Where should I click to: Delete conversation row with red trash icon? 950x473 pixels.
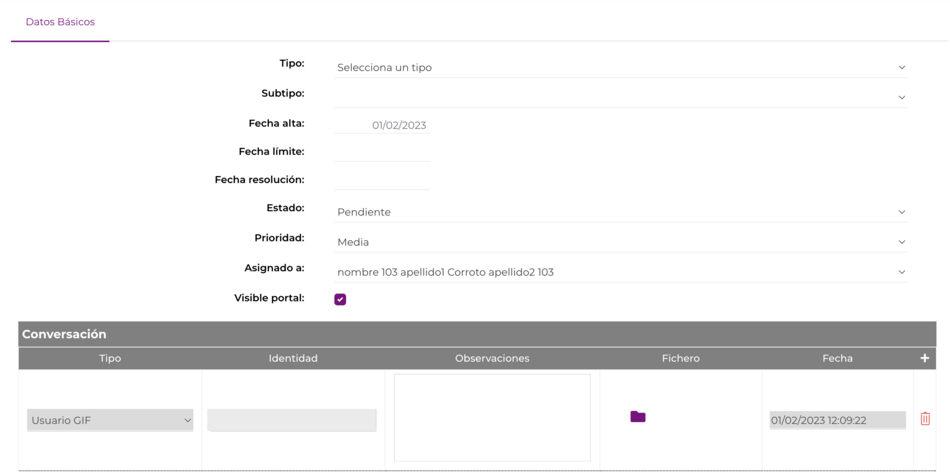click(925, 418)
